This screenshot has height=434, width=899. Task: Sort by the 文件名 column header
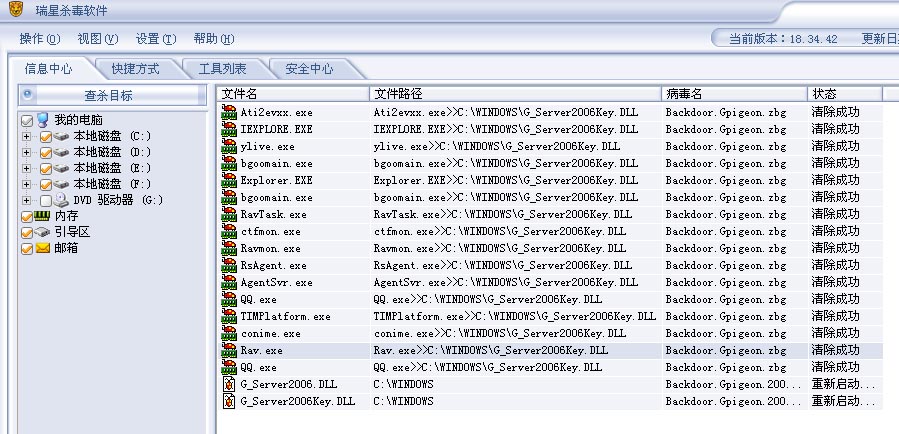[x=294, y=94]
